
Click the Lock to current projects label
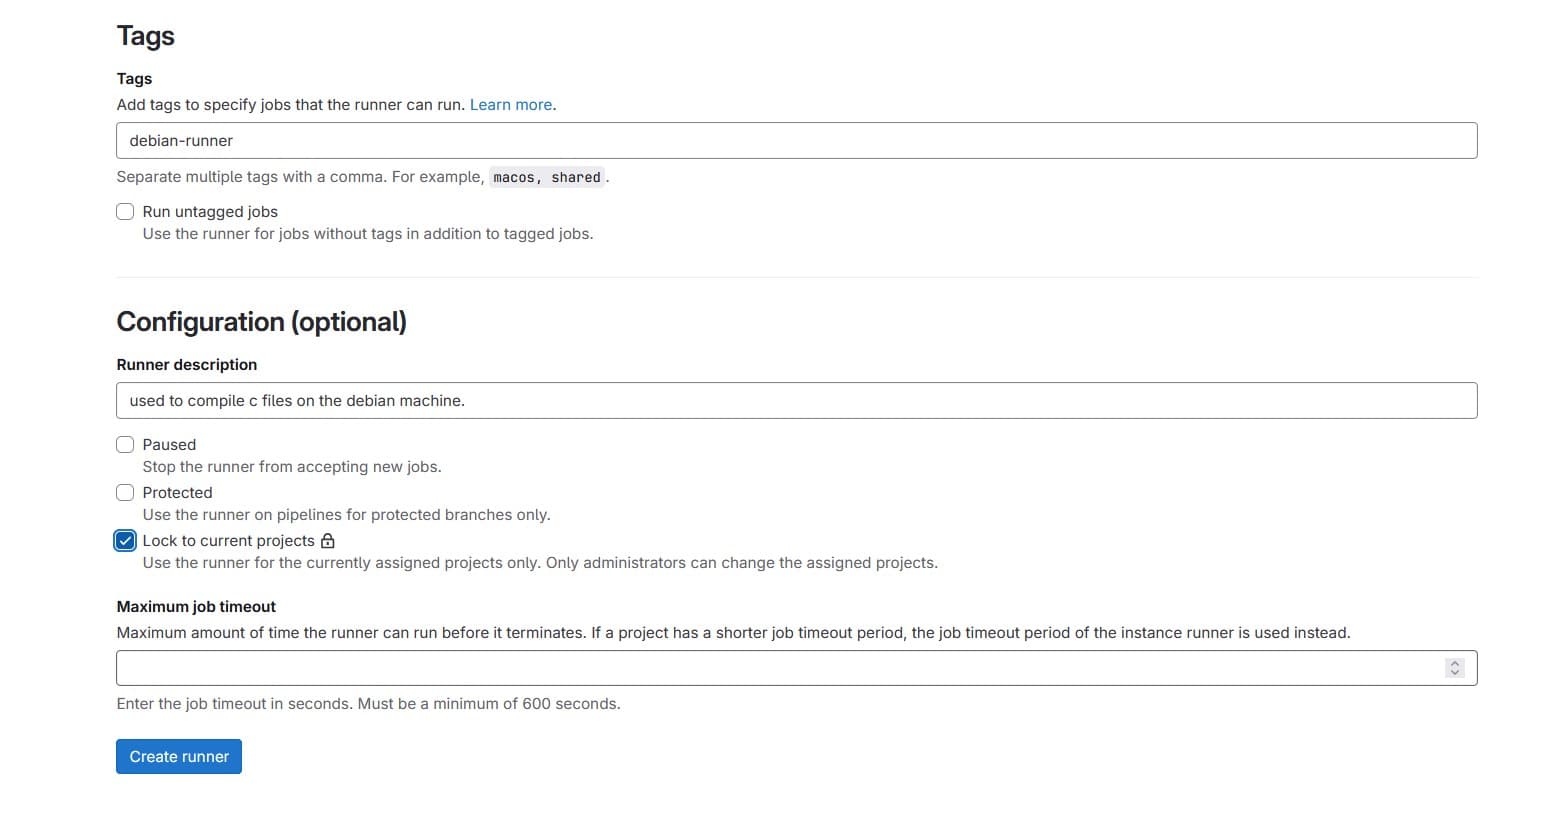tap(228, 541)
